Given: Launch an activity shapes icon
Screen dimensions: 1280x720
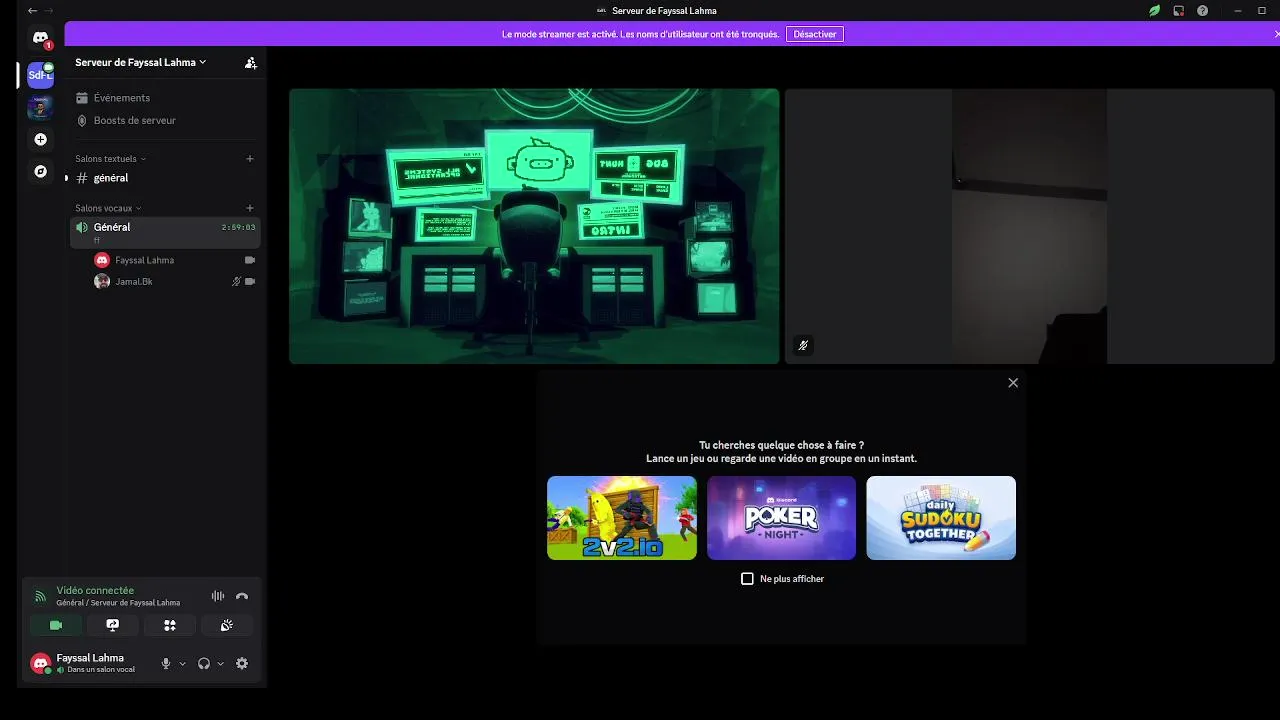Looking at the screenshot, I should click(x=170, y=625).
